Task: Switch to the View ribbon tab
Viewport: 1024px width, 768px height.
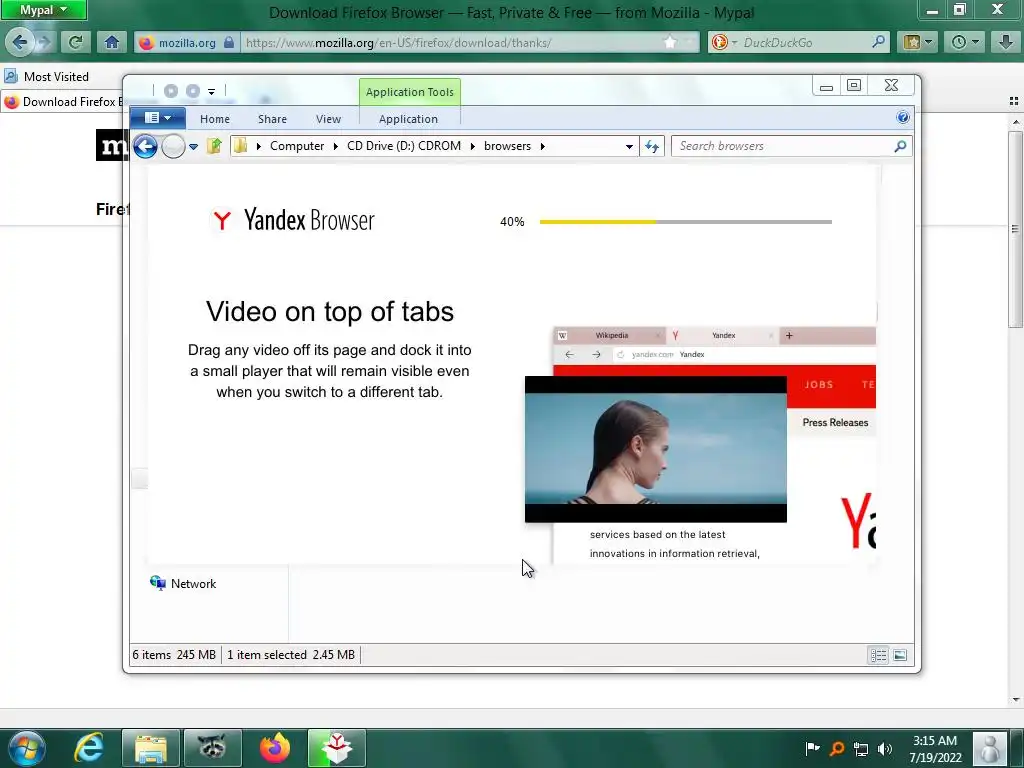Action: [x=328, y=119]
